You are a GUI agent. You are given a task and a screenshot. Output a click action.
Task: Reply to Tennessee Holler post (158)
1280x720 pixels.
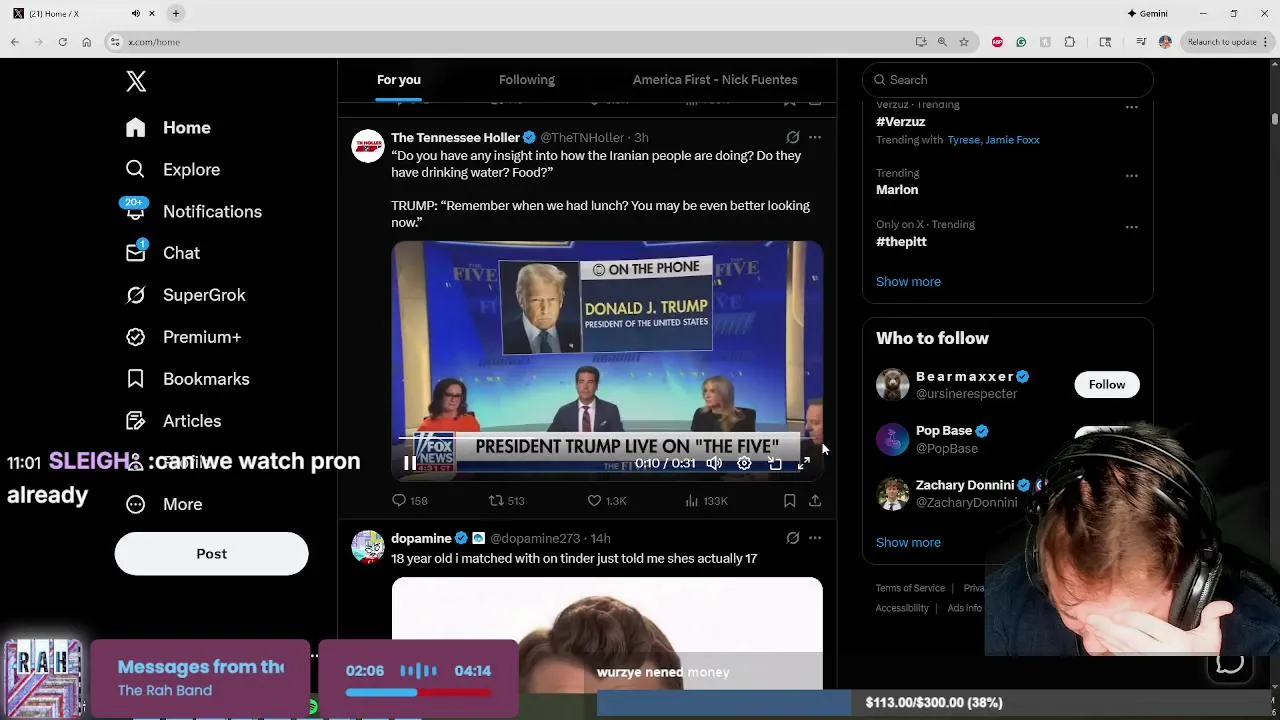click(410, 501)
